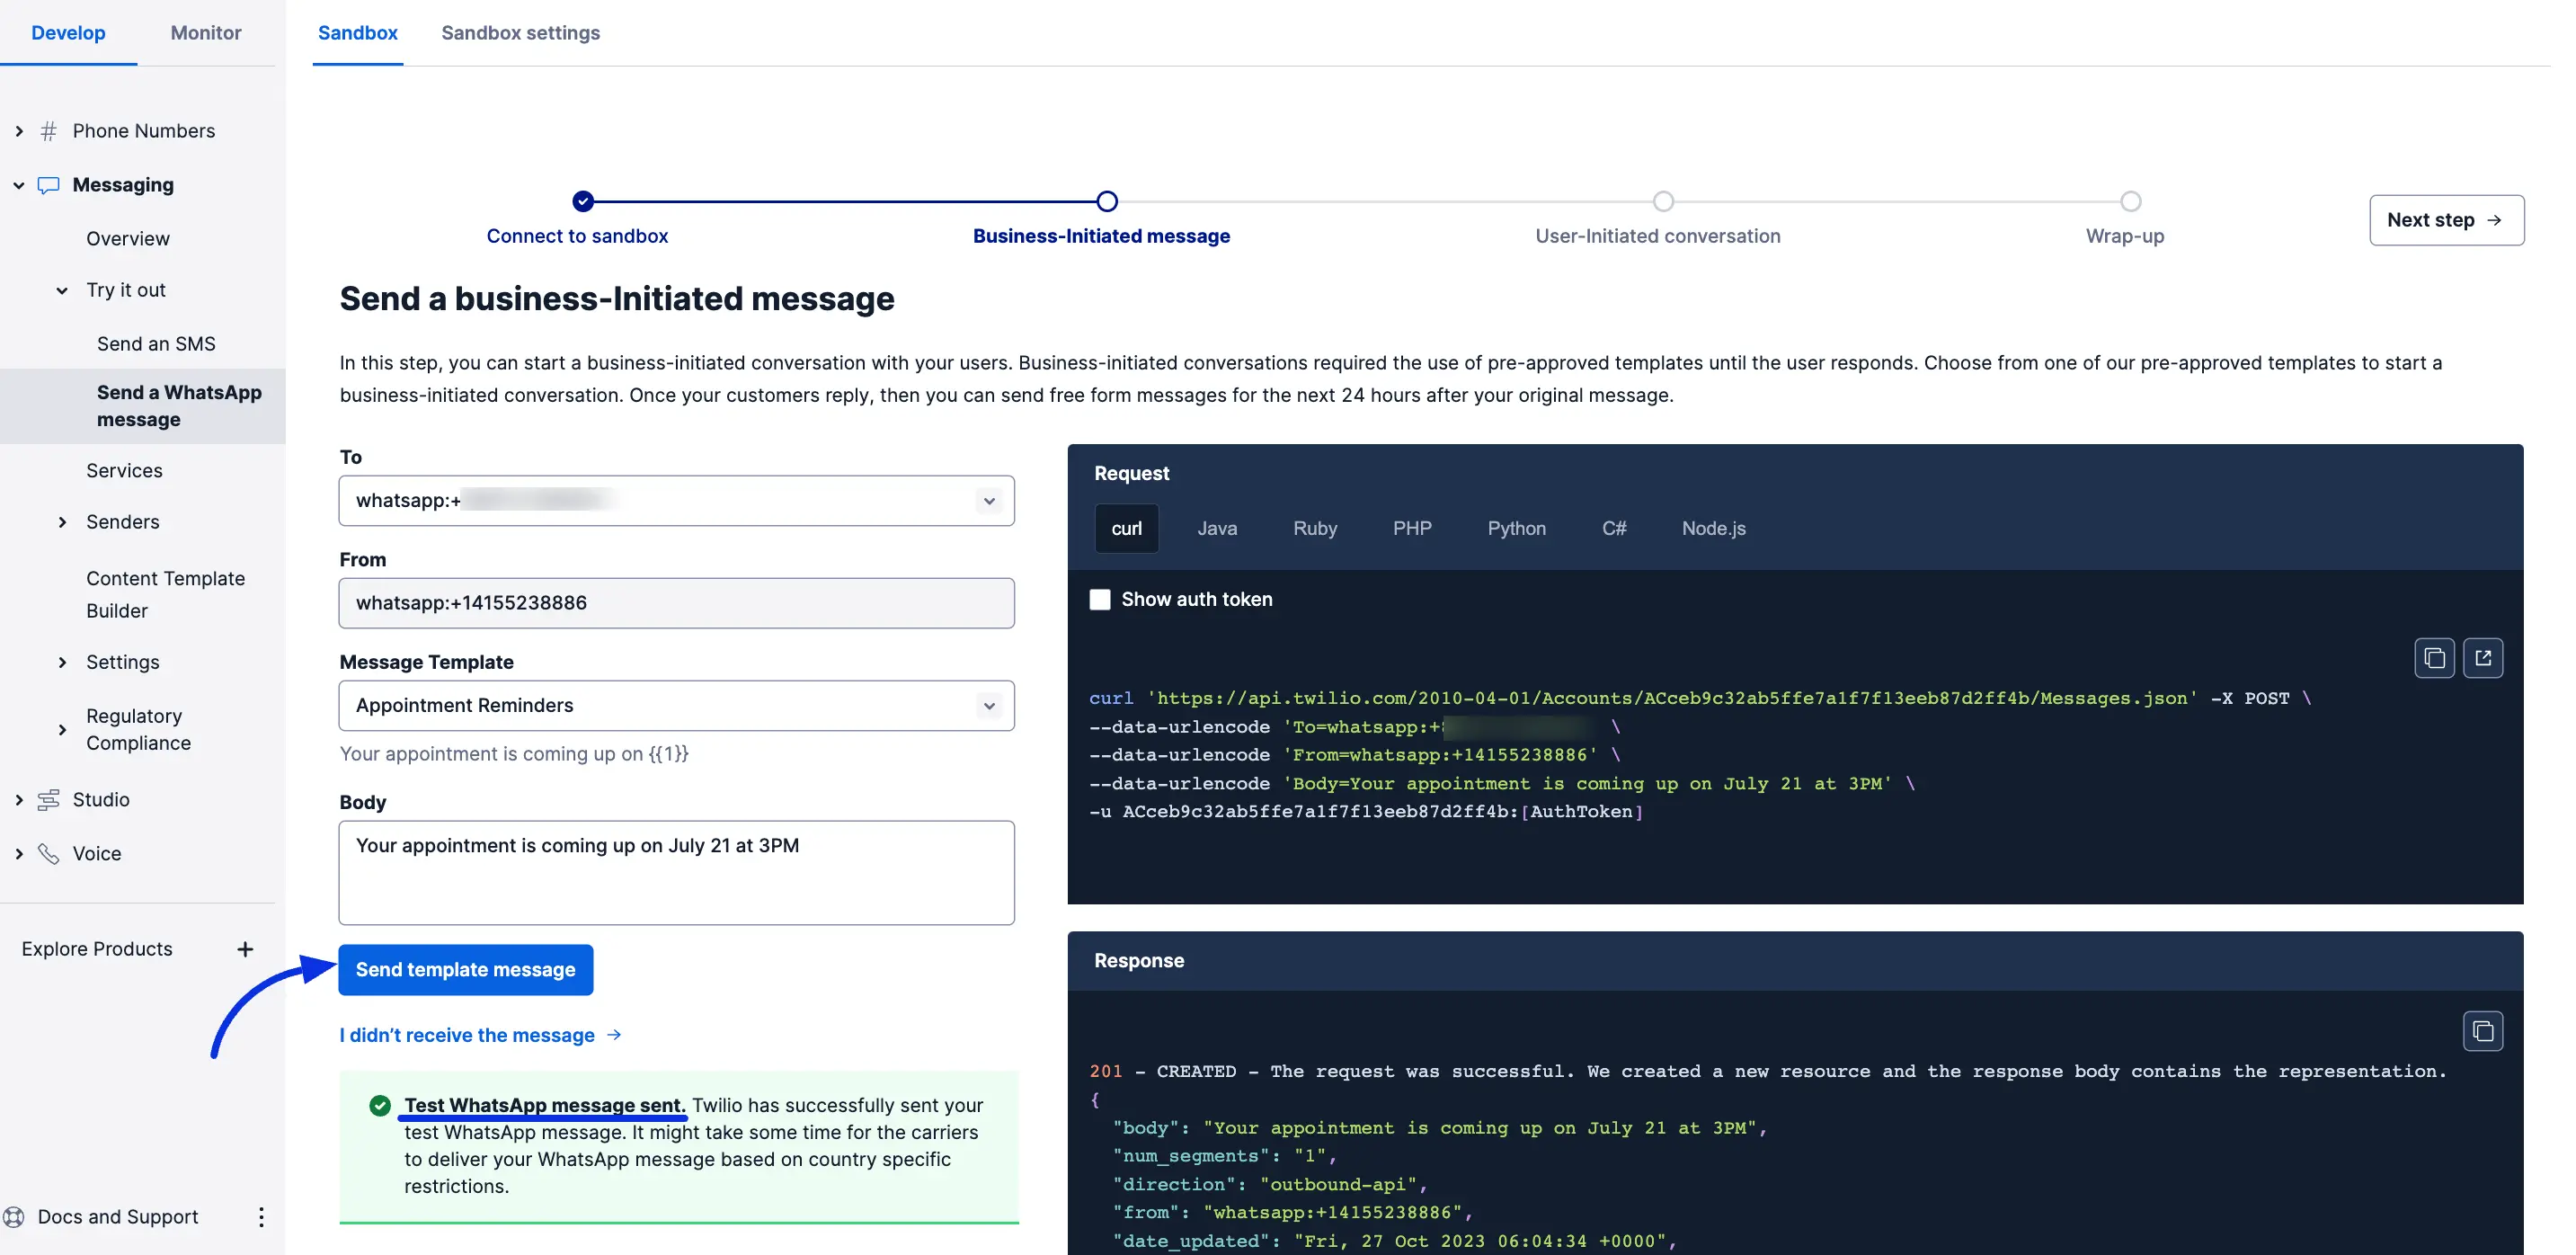Select the Python code tab
Viewport: 2576px width, 1255px height.
(x=1516, y=528)
